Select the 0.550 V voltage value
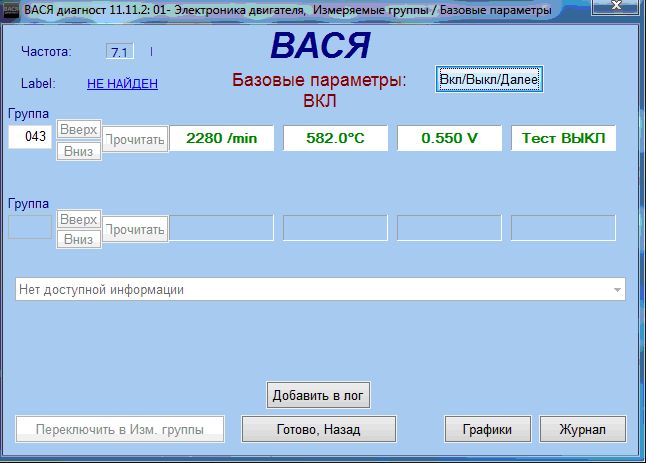The image size is (646, 463). pos(449,138)
